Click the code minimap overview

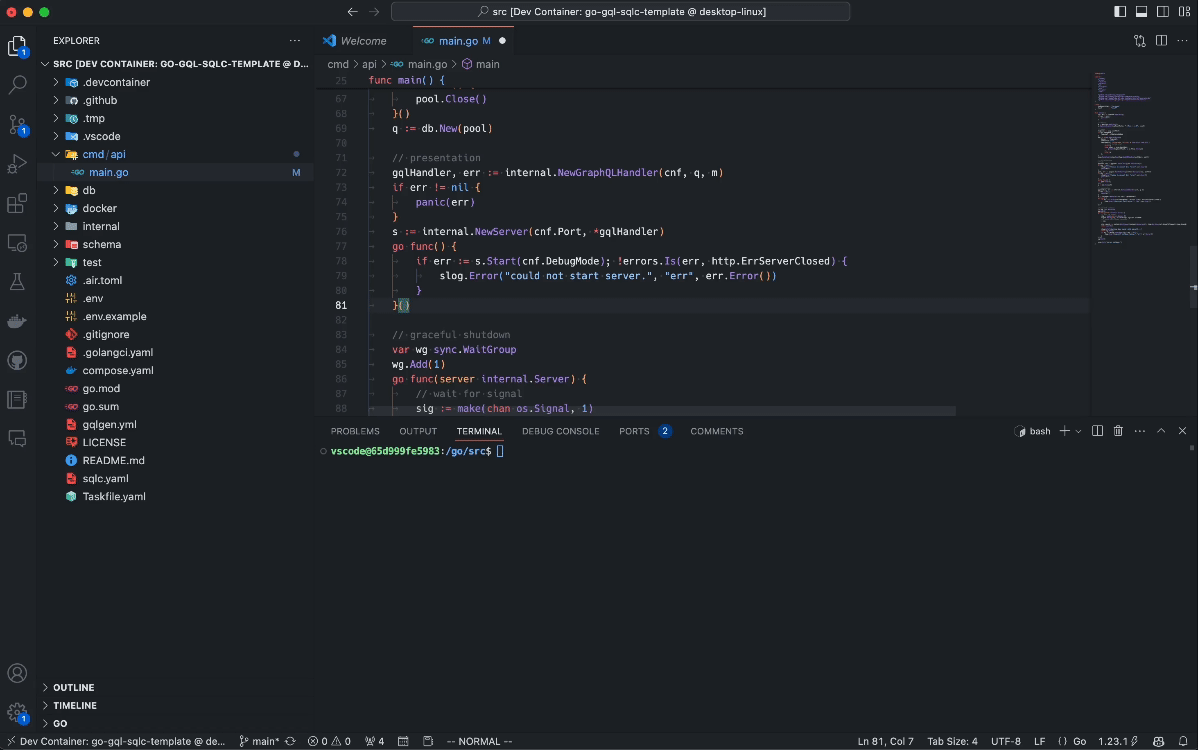1138,159
